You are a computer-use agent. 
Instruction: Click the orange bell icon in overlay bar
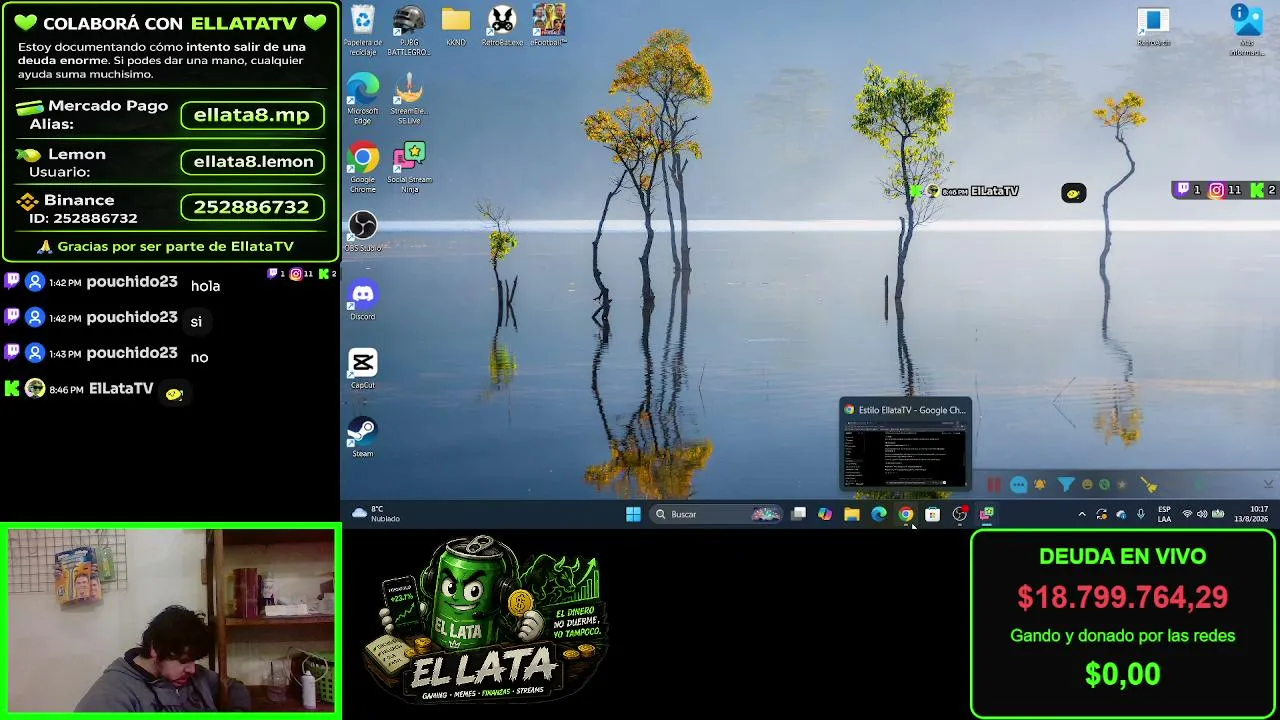coord(1040,485)
